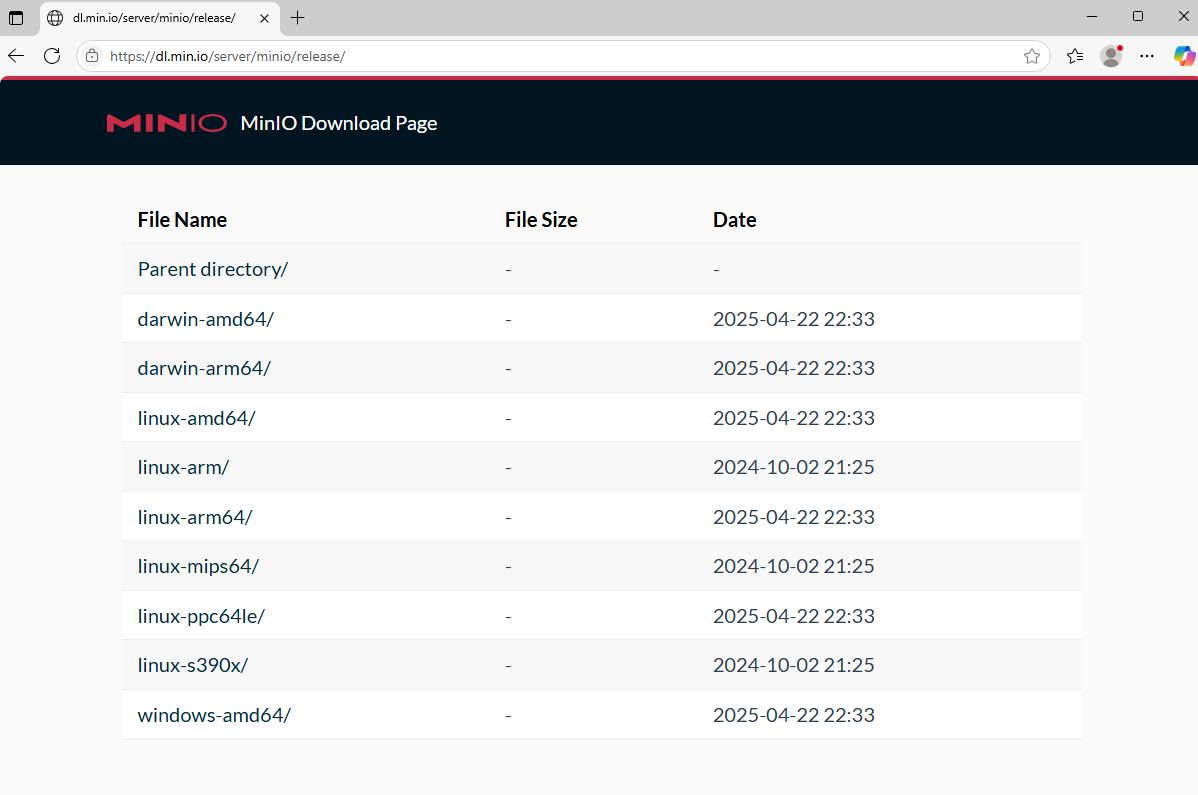Open linux-ppc64le/ folder link

pyautogui.click(x=201, y=616)
